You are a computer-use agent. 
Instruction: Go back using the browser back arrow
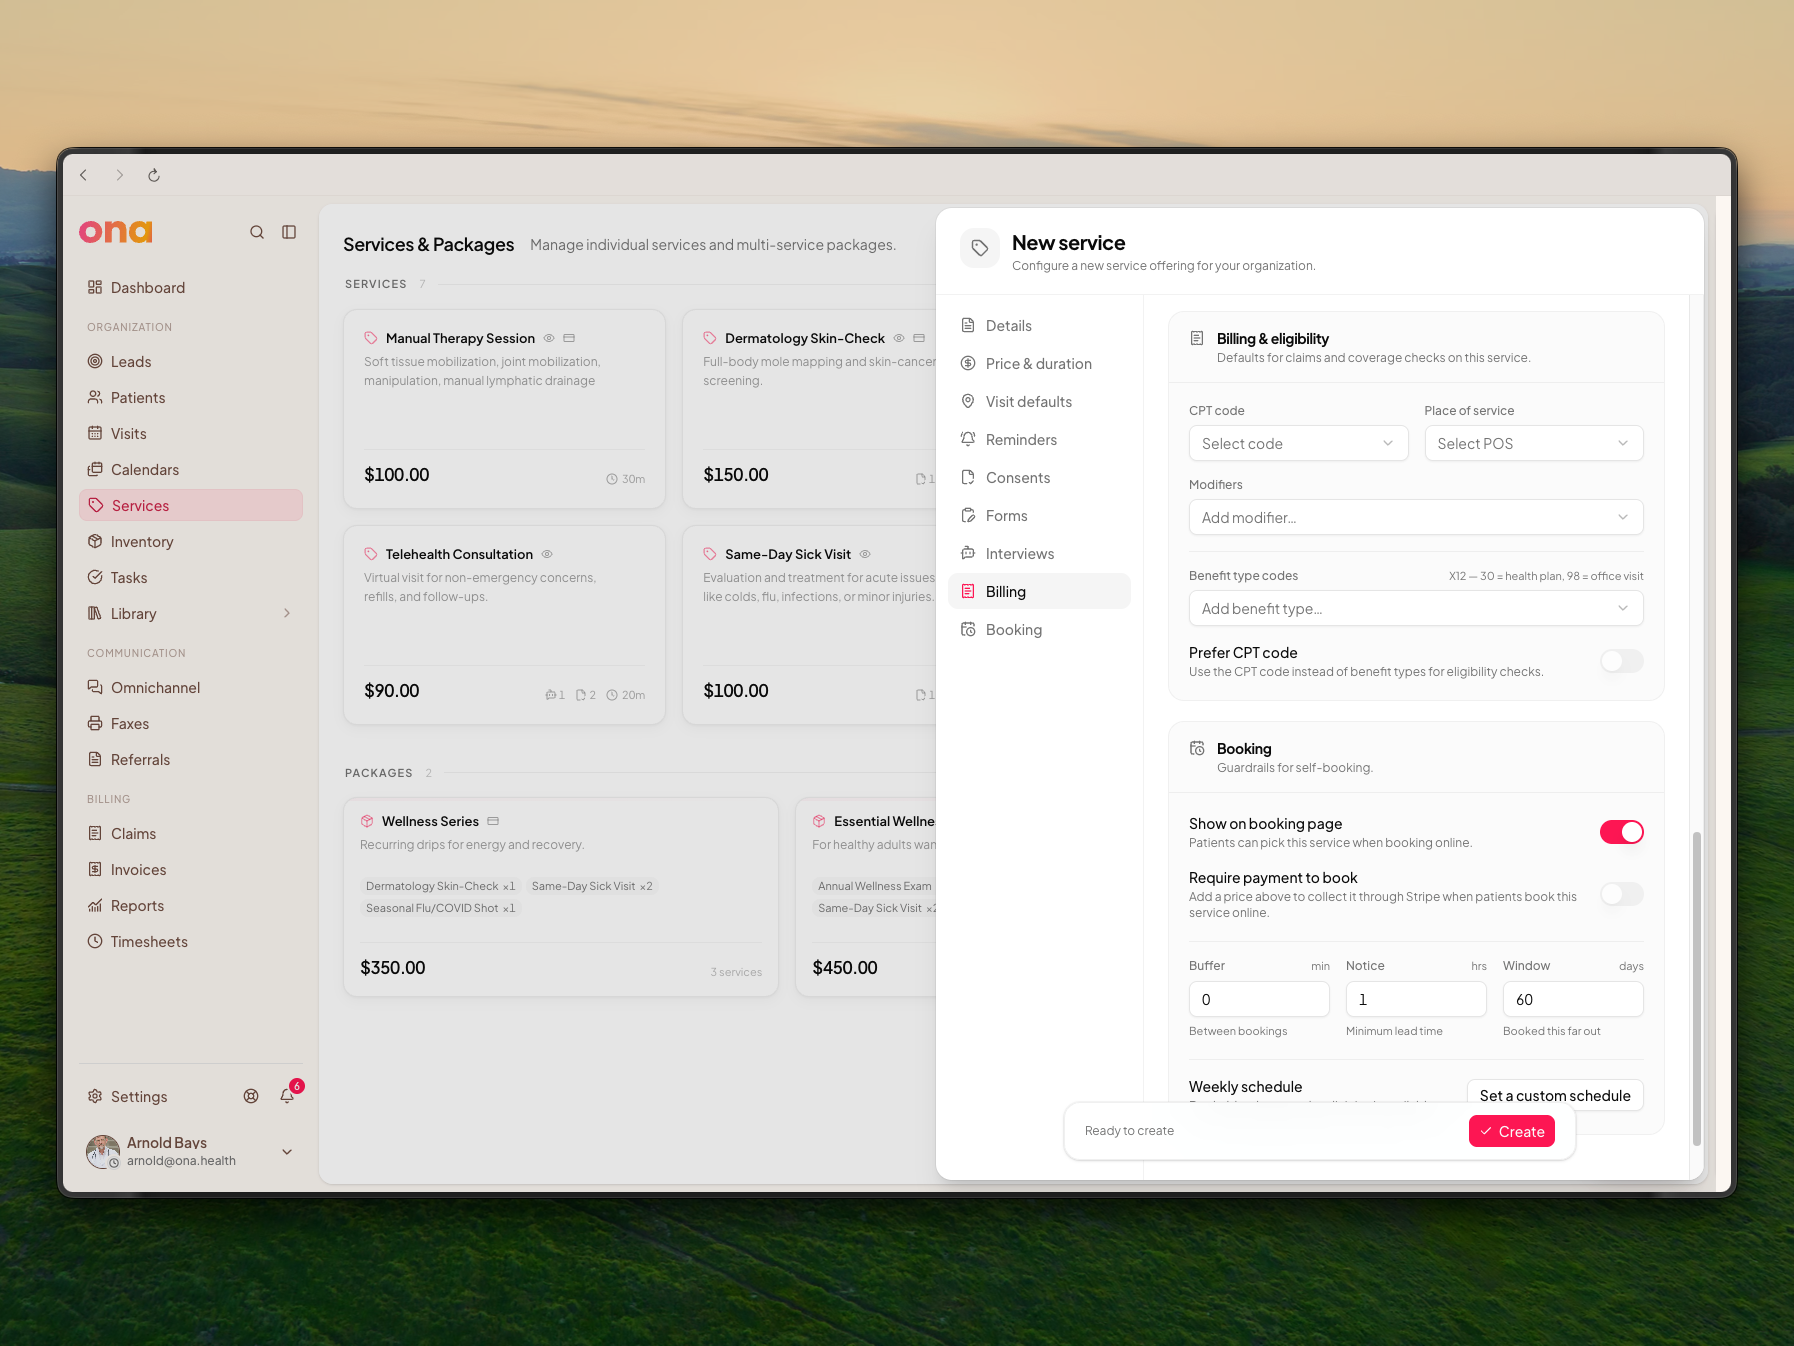coord(84,175)
